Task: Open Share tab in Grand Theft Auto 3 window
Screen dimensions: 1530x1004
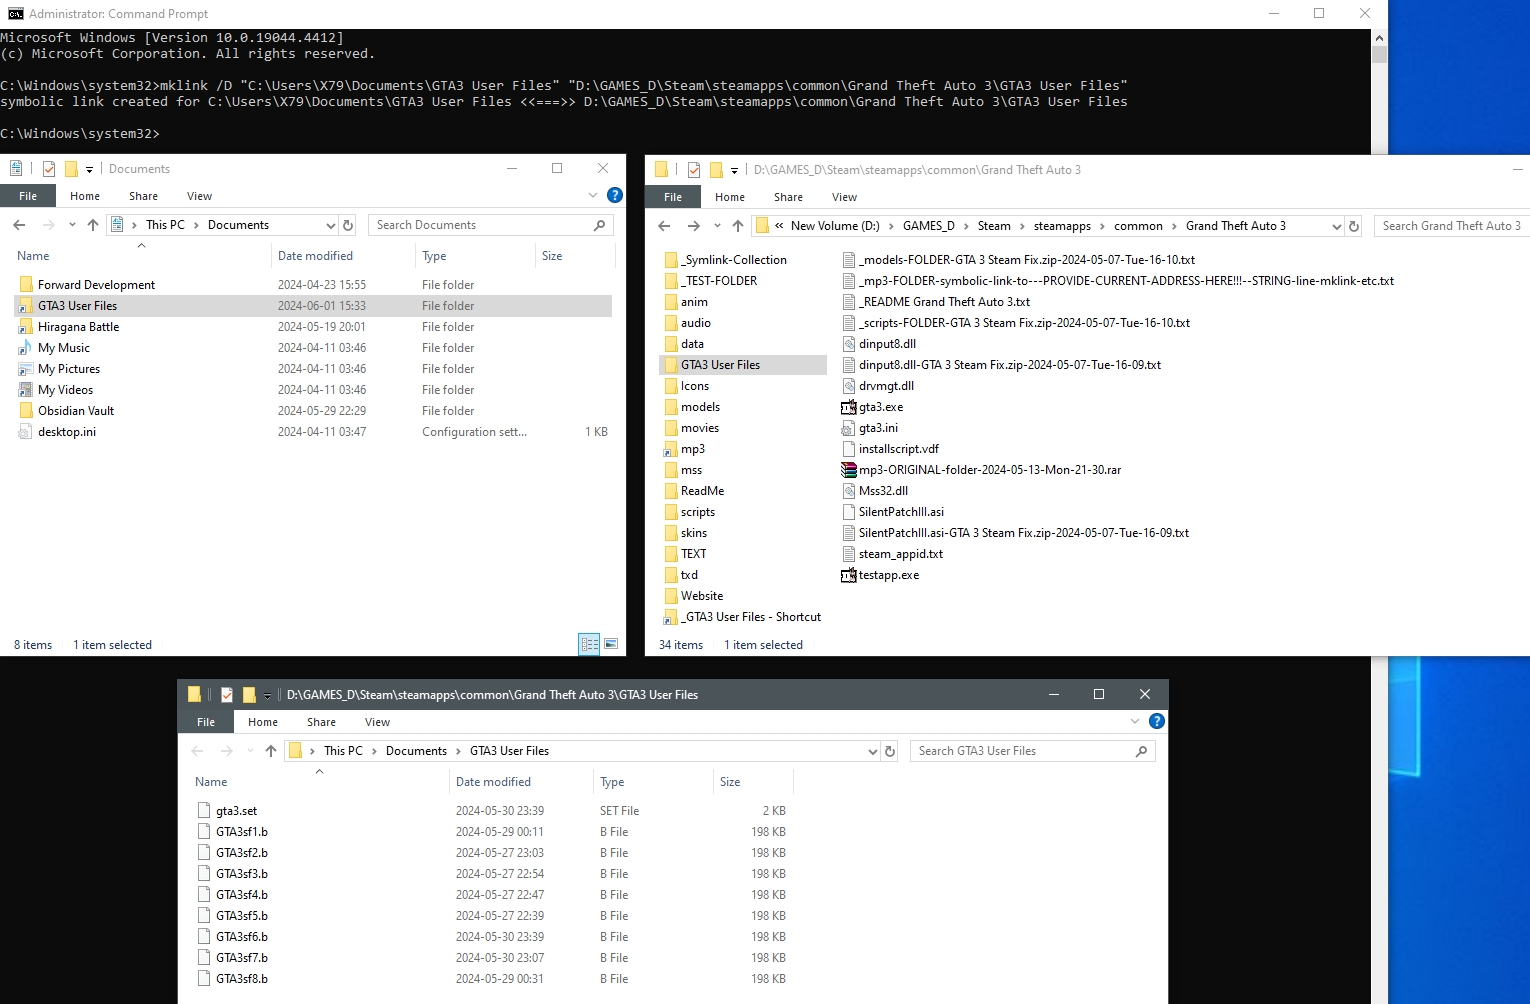Action: 788,197
